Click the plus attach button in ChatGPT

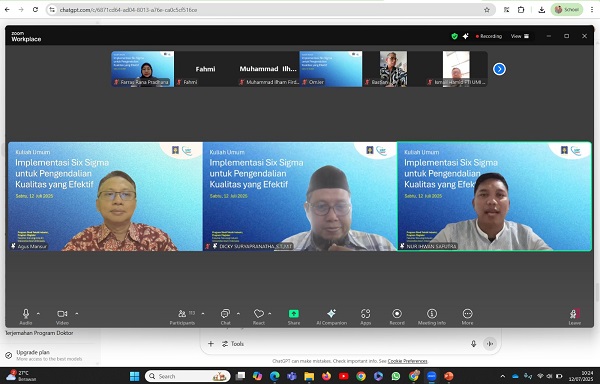point(210,344)
